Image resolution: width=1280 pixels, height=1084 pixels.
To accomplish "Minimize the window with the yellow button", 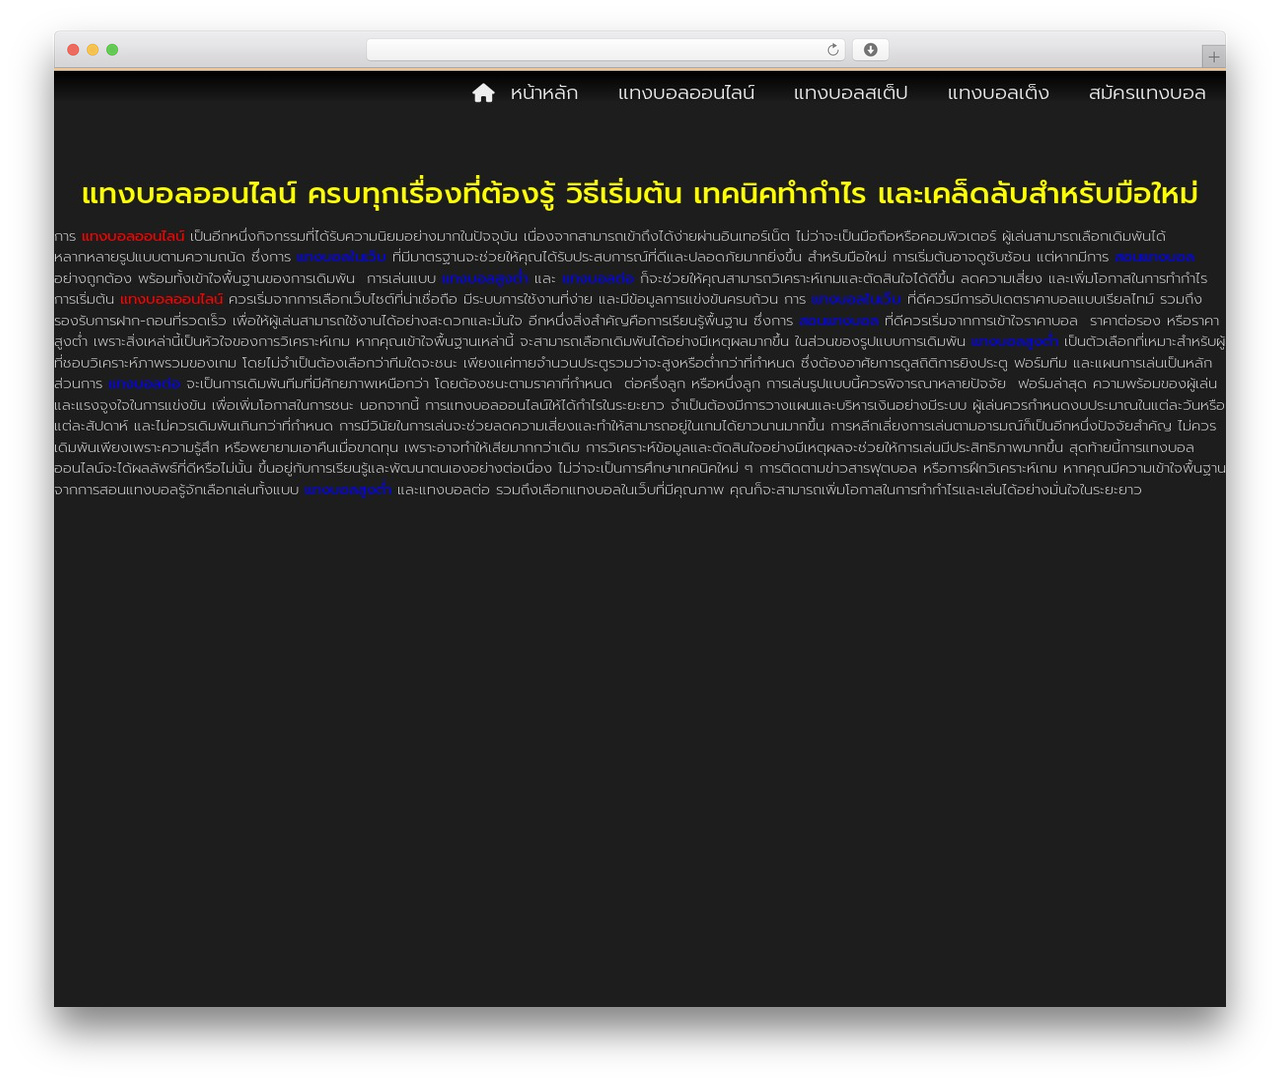I will click(x=92, y=50).
